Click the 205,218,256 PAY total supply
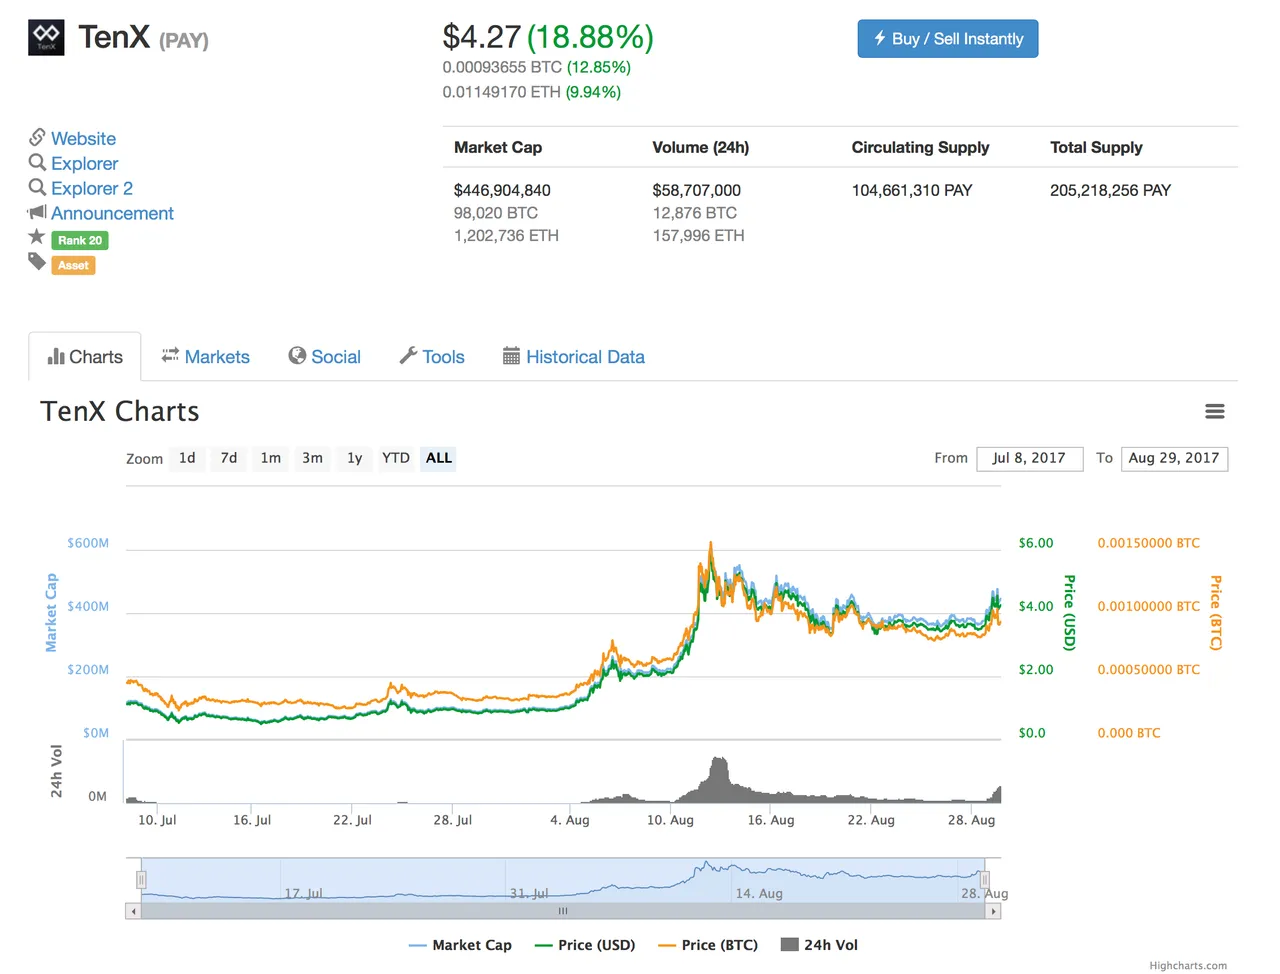 coord(1110,190)
